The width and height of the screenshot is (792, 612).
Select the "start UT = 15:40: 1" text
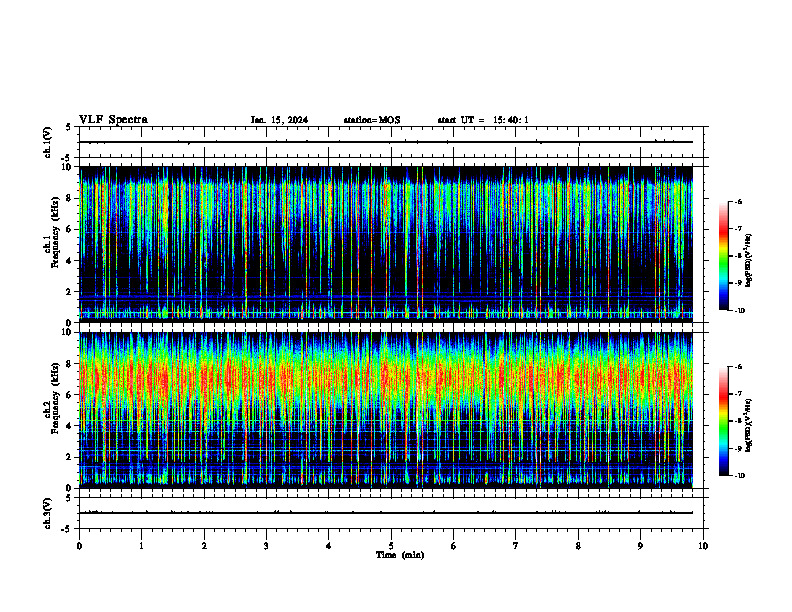click(x=483, y=120)
